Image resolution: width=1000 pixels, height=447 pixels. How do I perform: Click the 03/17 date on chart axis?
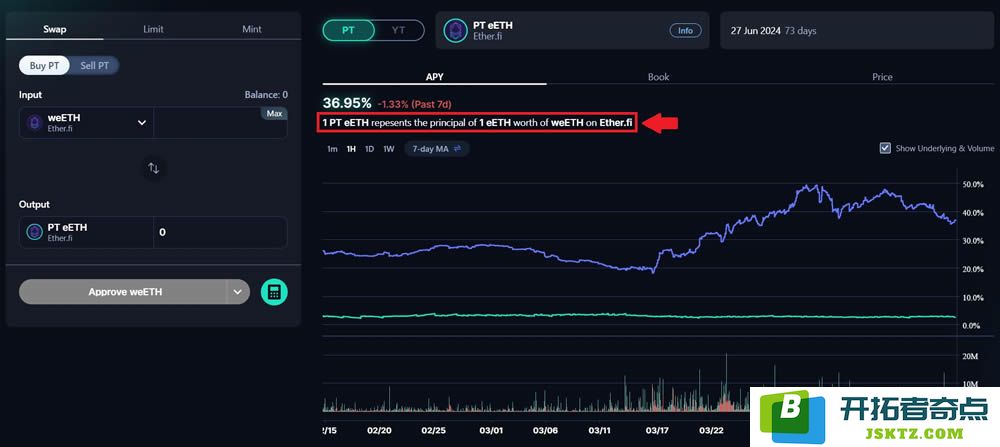[656, 430]
